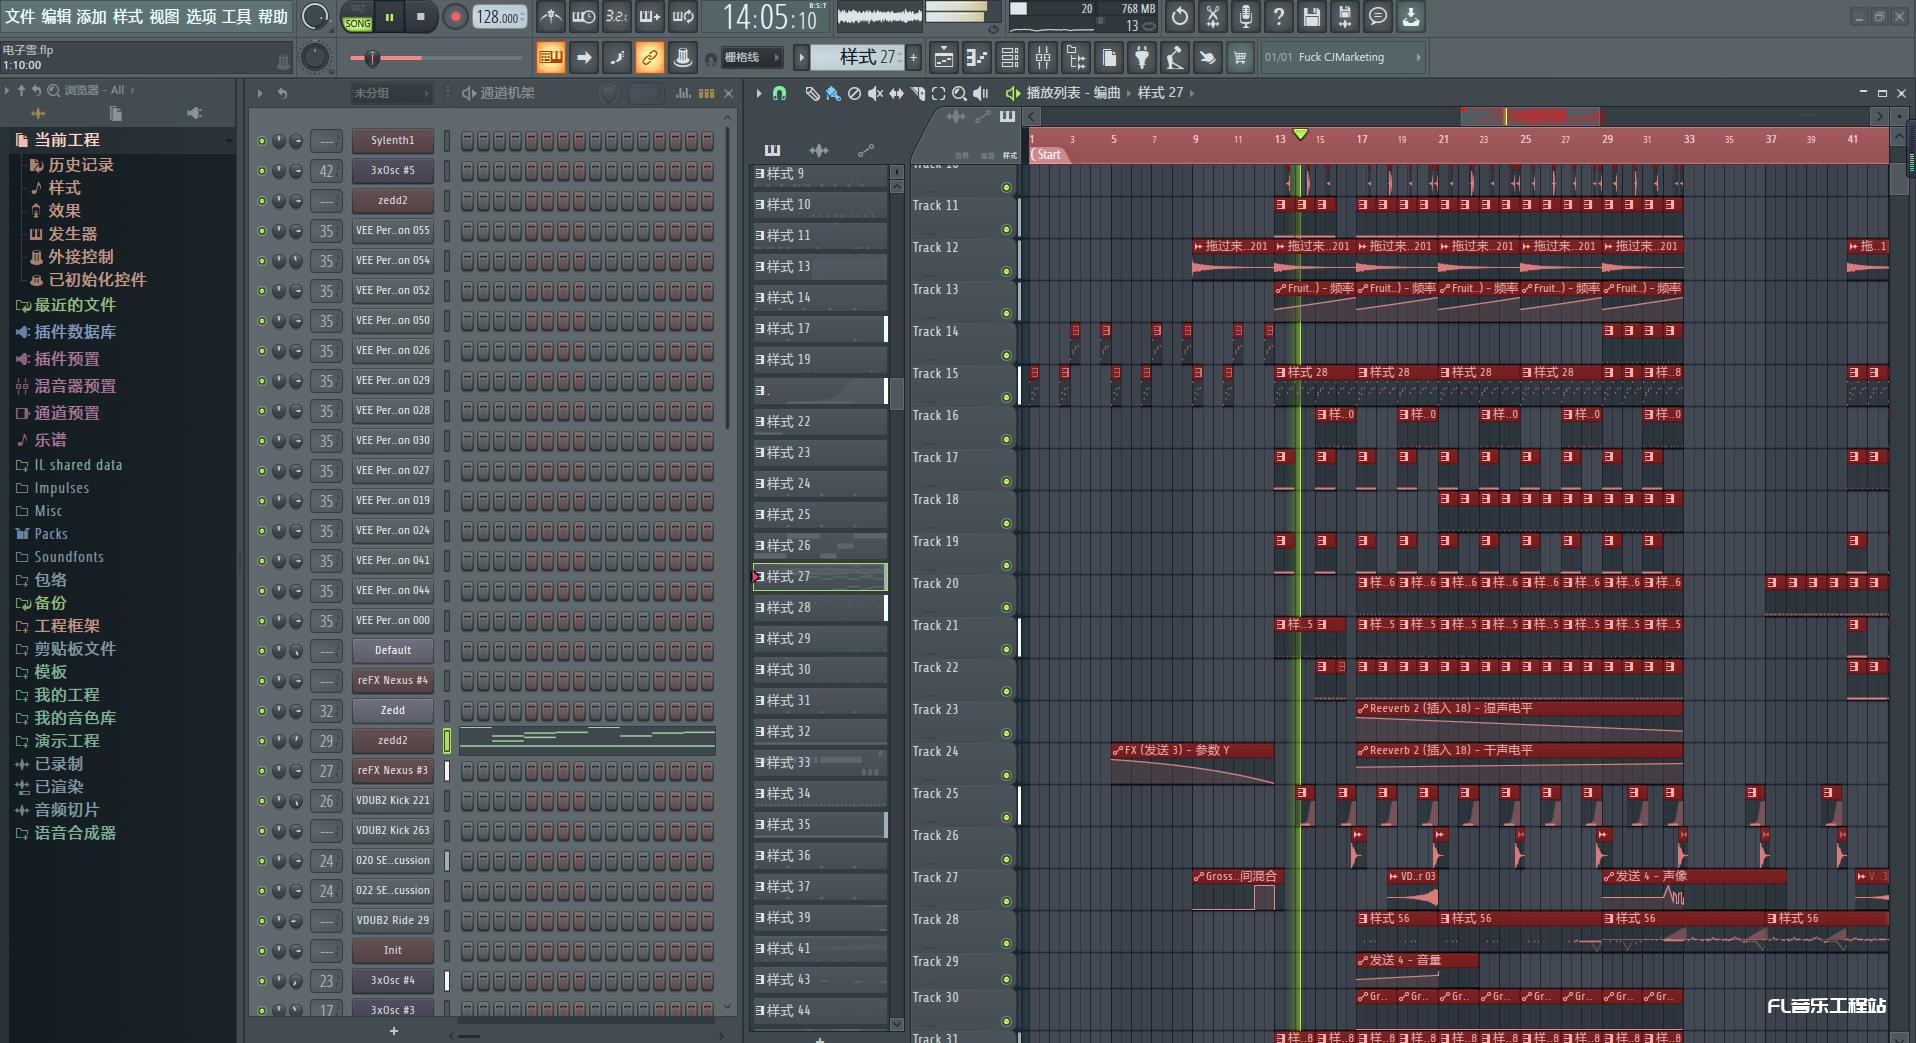The width and height of the screenshot is (1916, 1043).
Task: Open the 未分组 channel filter dropdown
Action: 391,93
